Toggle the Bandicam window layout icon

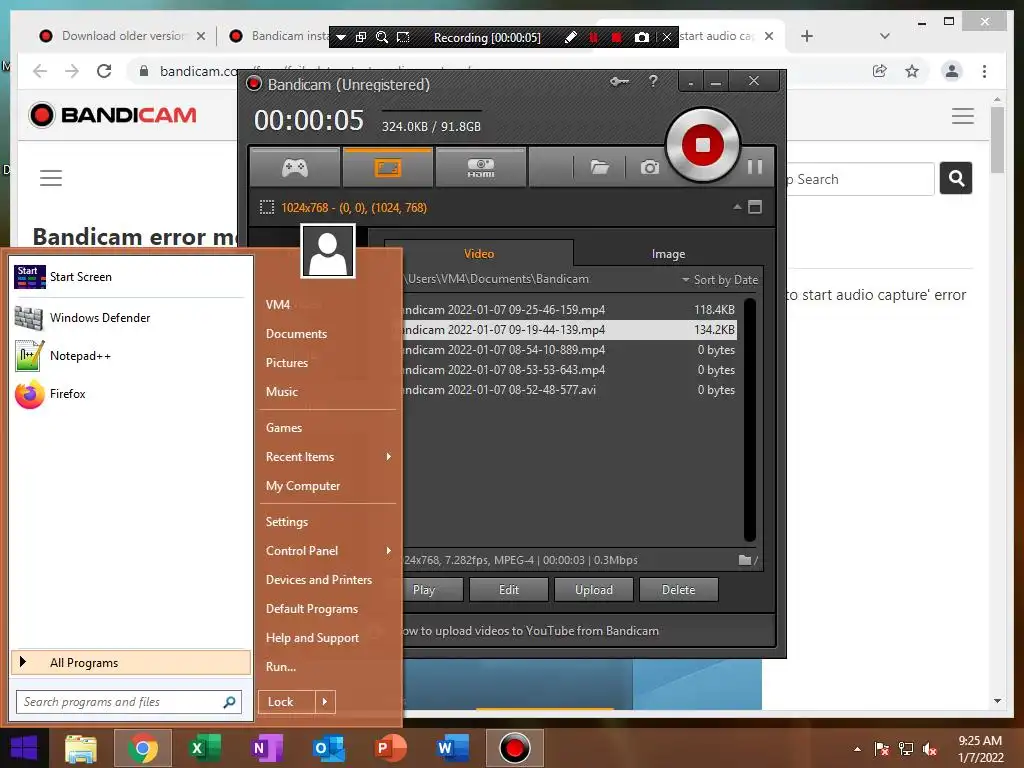pyautogui.click(x=755, y=207)
